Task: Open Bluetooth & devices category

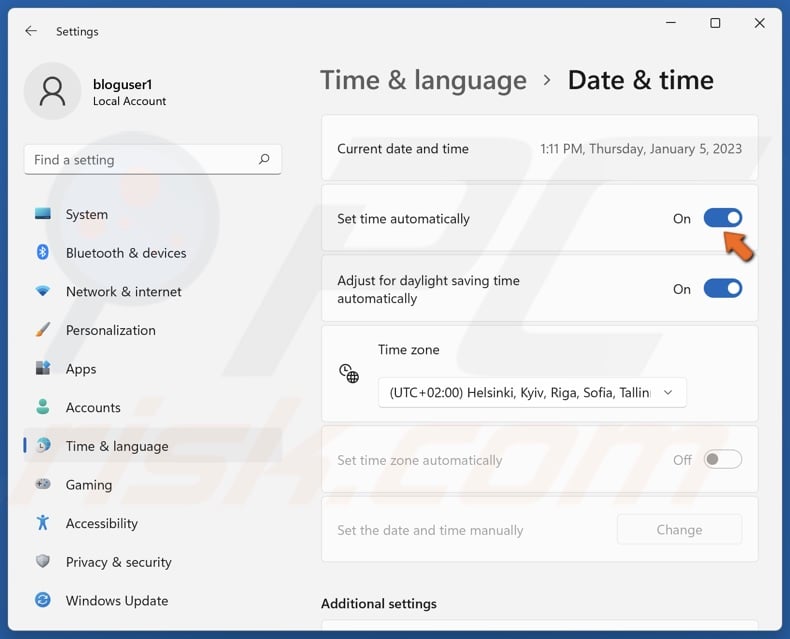Action: coord(153,252)
